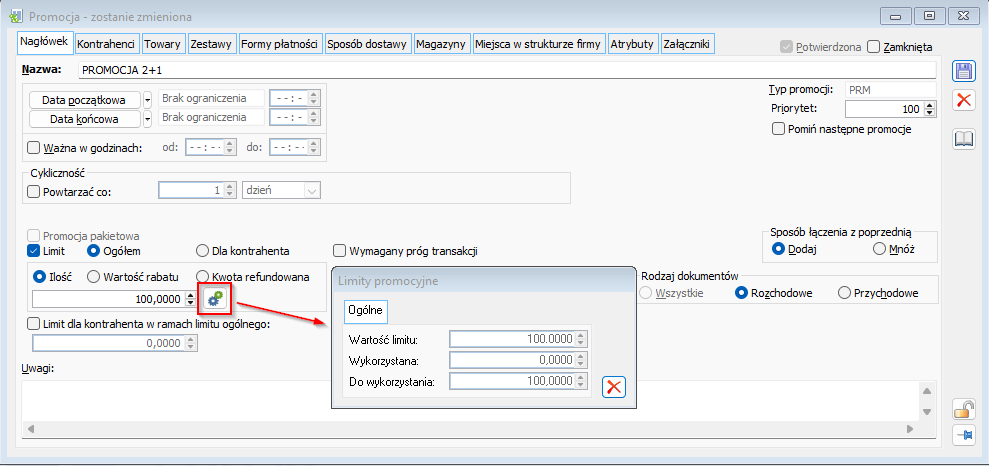Choose Mnóż combining method
Viewport: 989px width, 466px height.
(x=879, y=249)
